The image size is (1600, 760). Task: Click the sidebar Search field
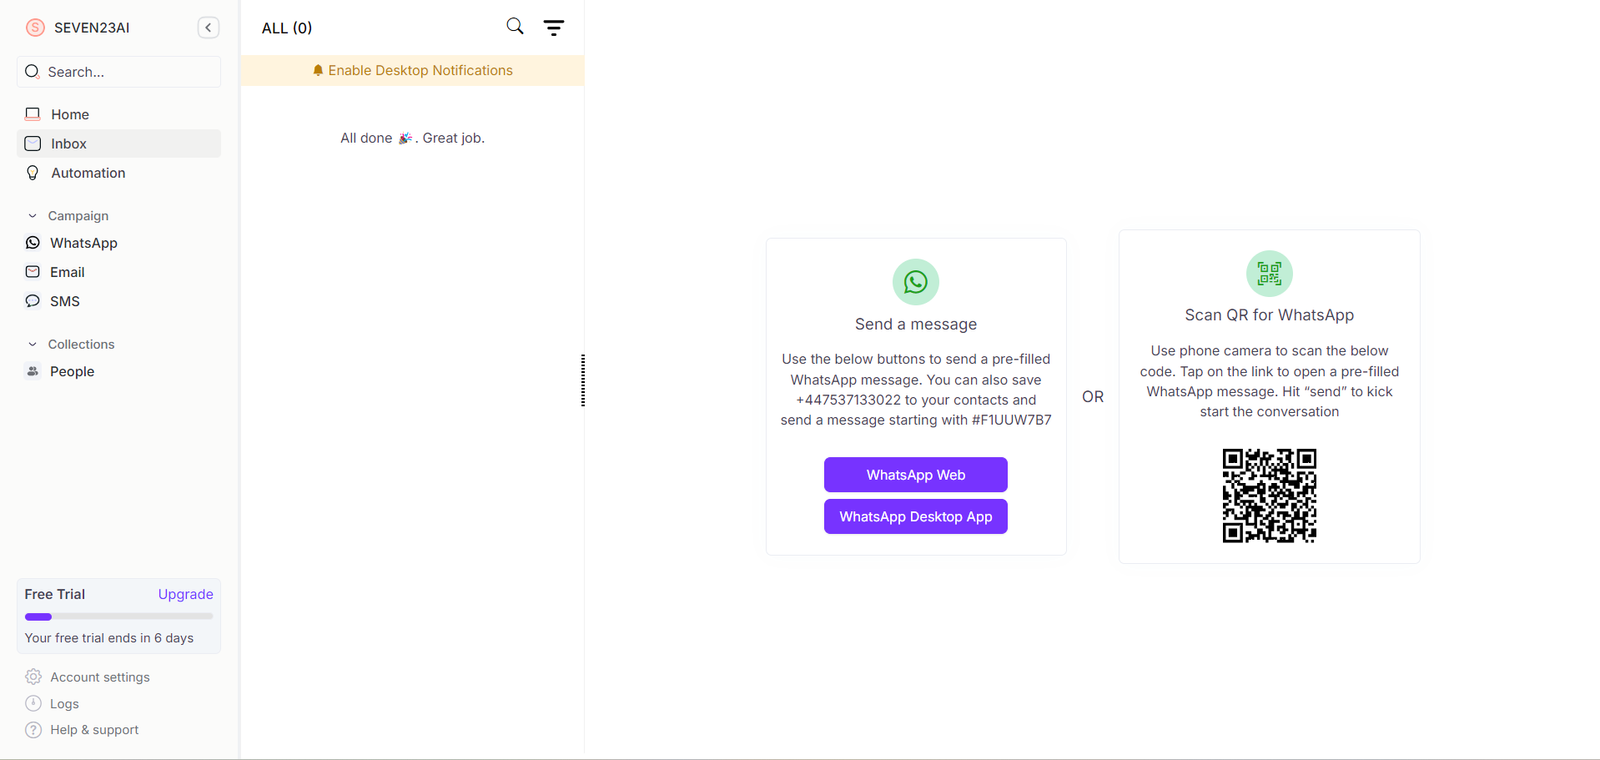(x=119, y=72)
